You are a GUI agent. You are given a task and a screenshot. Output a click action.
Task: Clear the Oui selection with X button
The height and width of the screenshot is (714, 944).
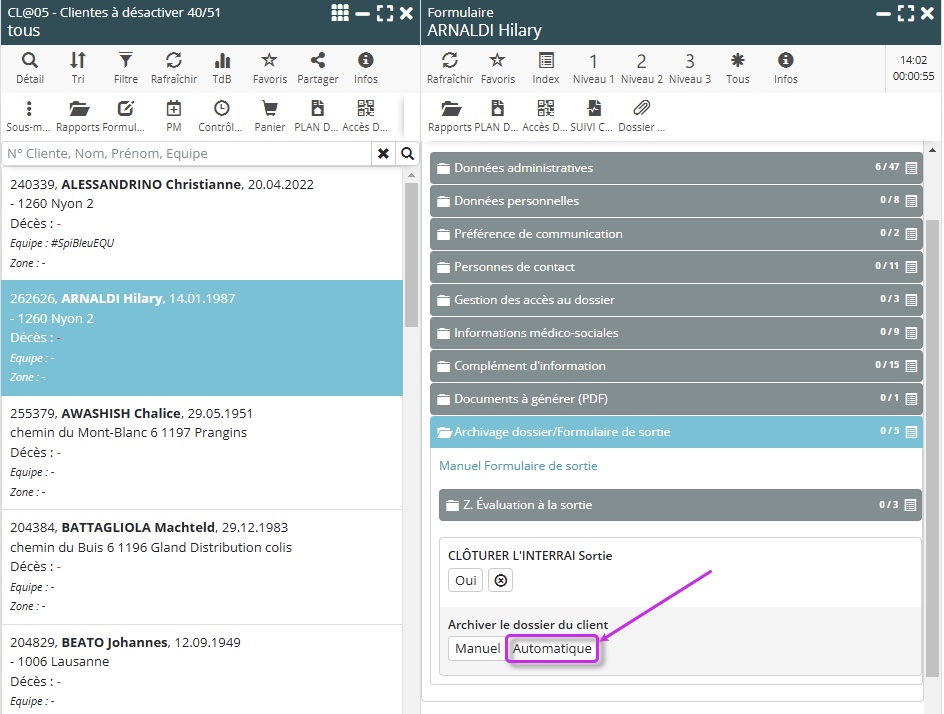coord(502,580)
